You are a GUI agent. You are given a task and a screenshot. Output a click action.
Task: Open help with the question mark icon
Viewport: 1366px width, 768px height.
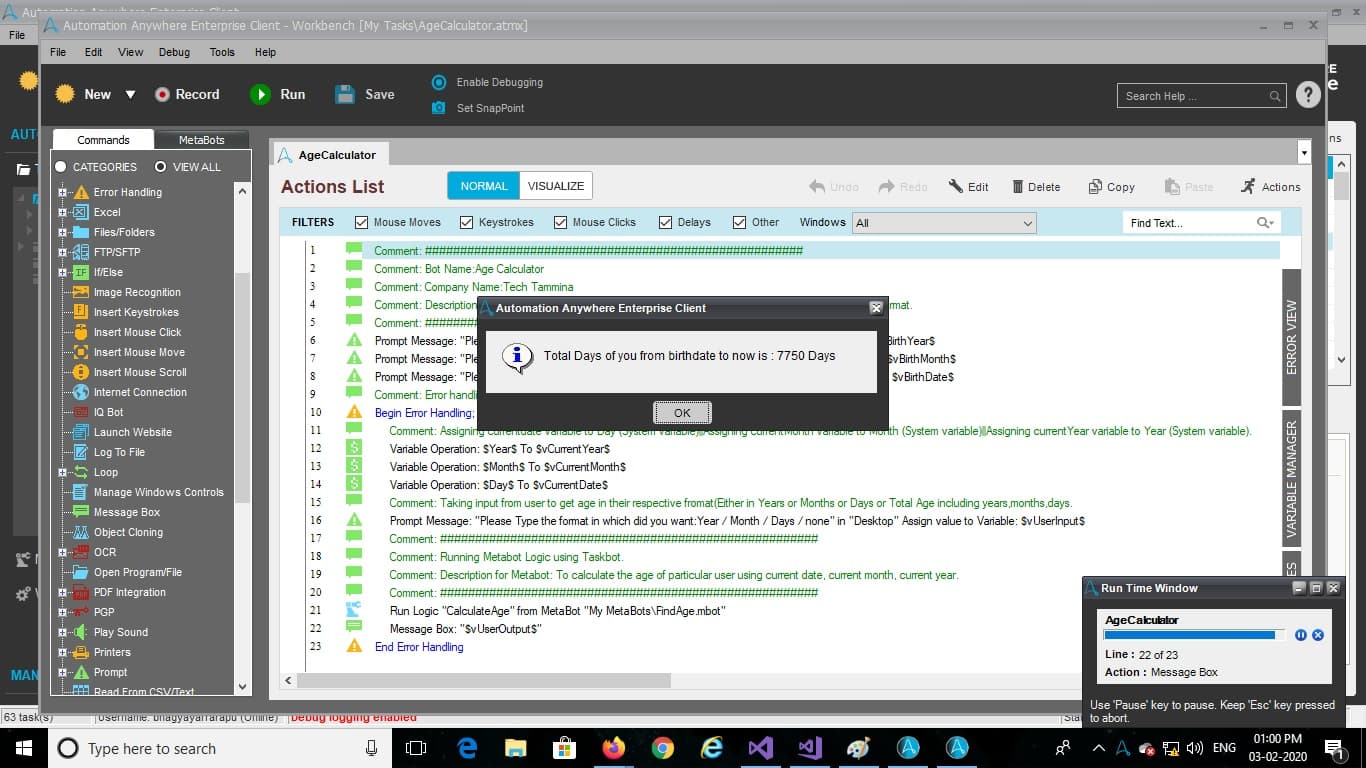[x=1308, y=95]
